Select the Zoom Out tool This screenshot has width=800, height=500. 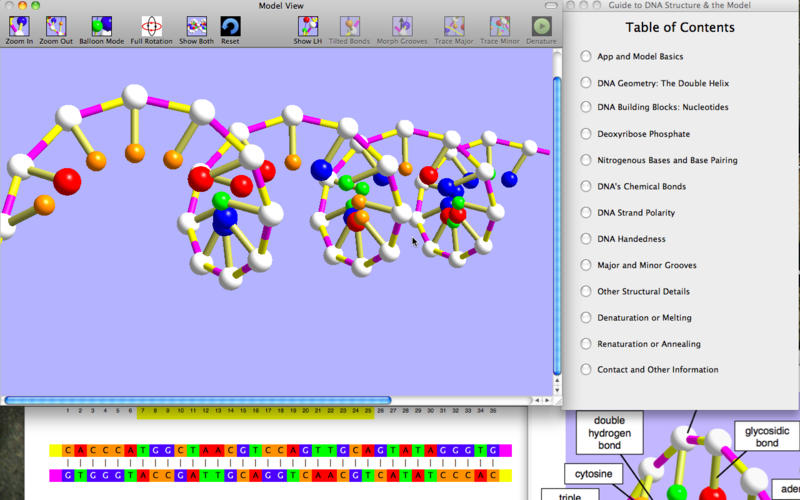coord(56,30)
